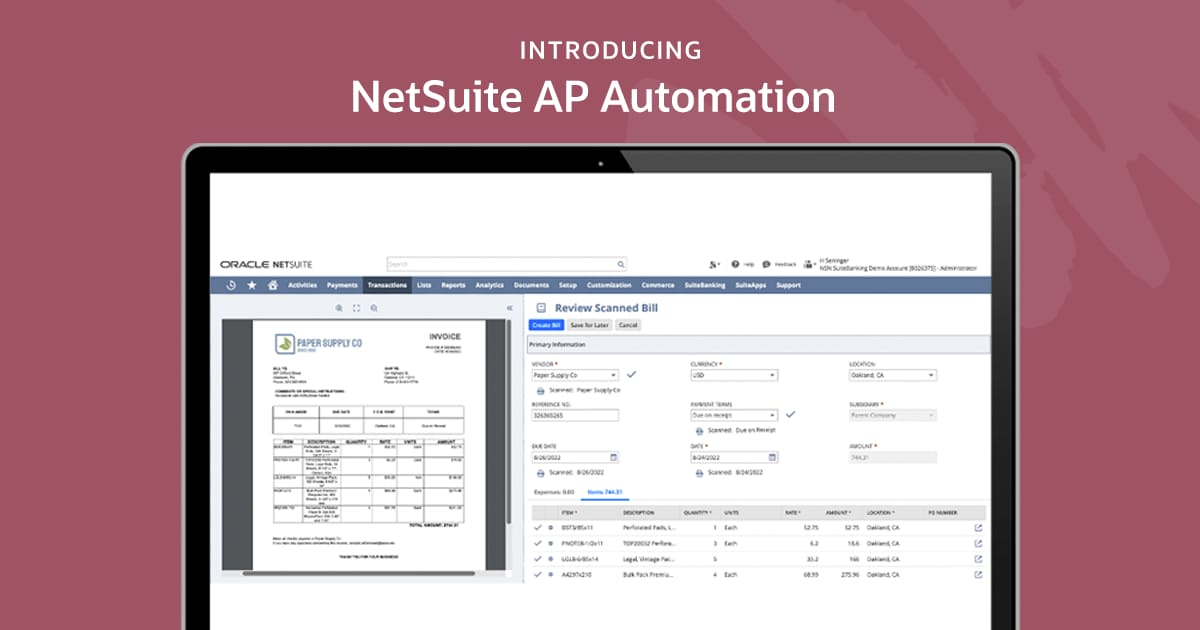This screenshot has height=630, width=1200.
Task: Click the invoice preview horizontal scrollbar
Action: pyautogui.click(x=360, y=573)
